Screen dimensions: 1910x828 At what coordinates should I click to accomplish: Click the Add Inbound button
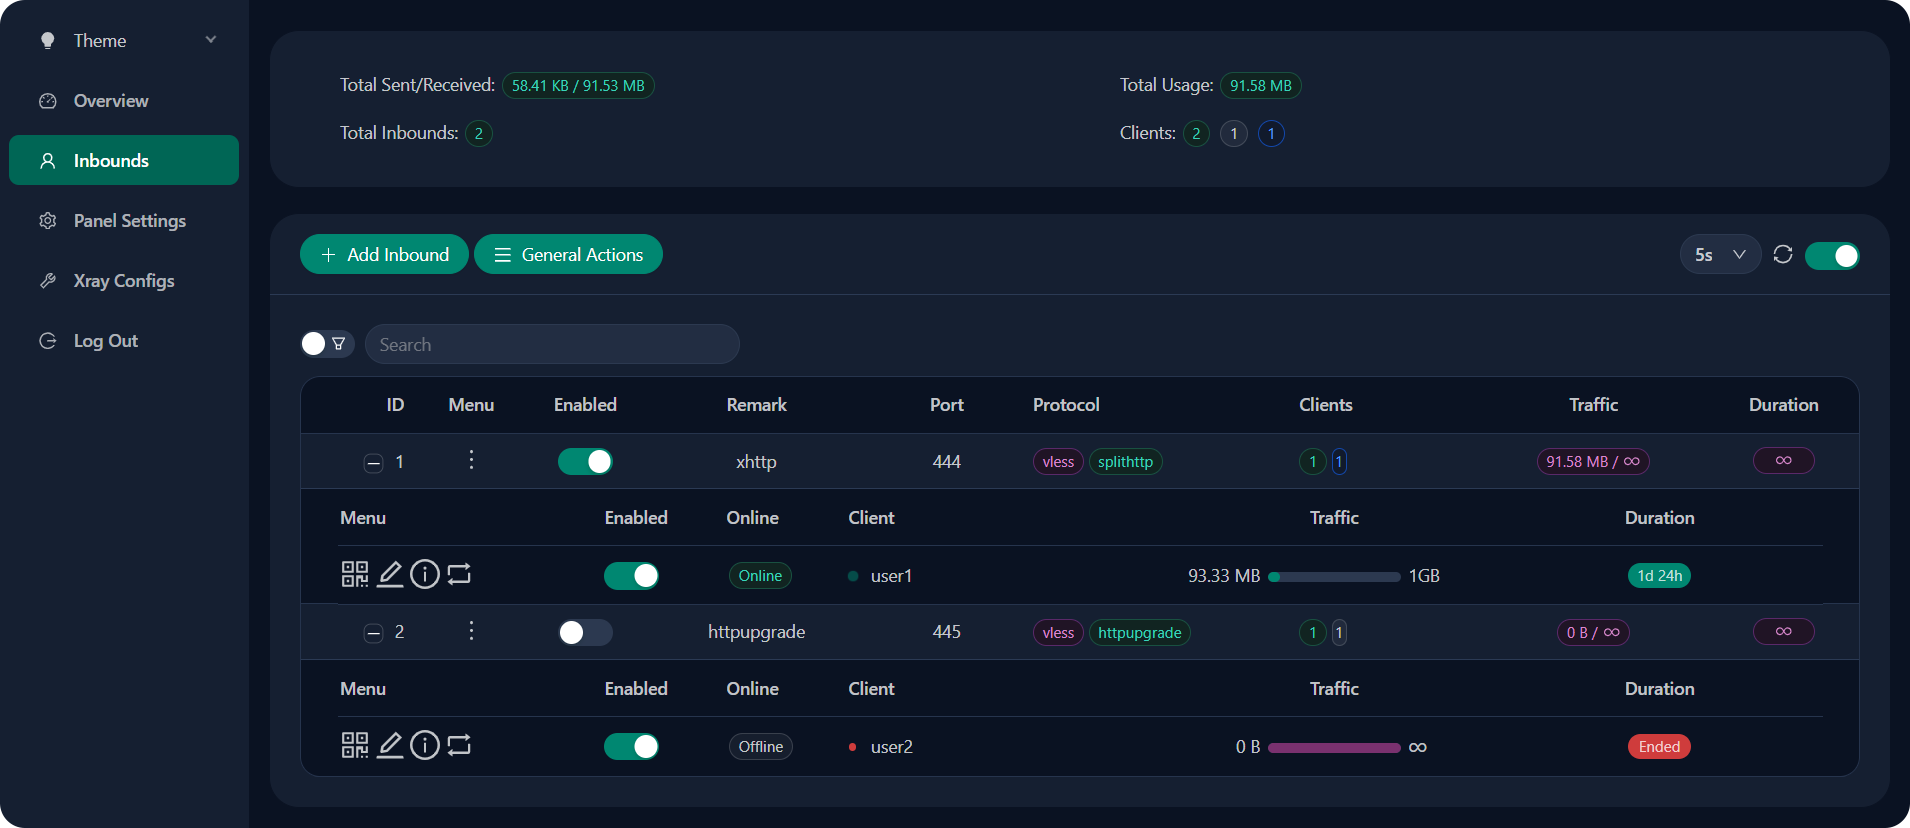384,255
